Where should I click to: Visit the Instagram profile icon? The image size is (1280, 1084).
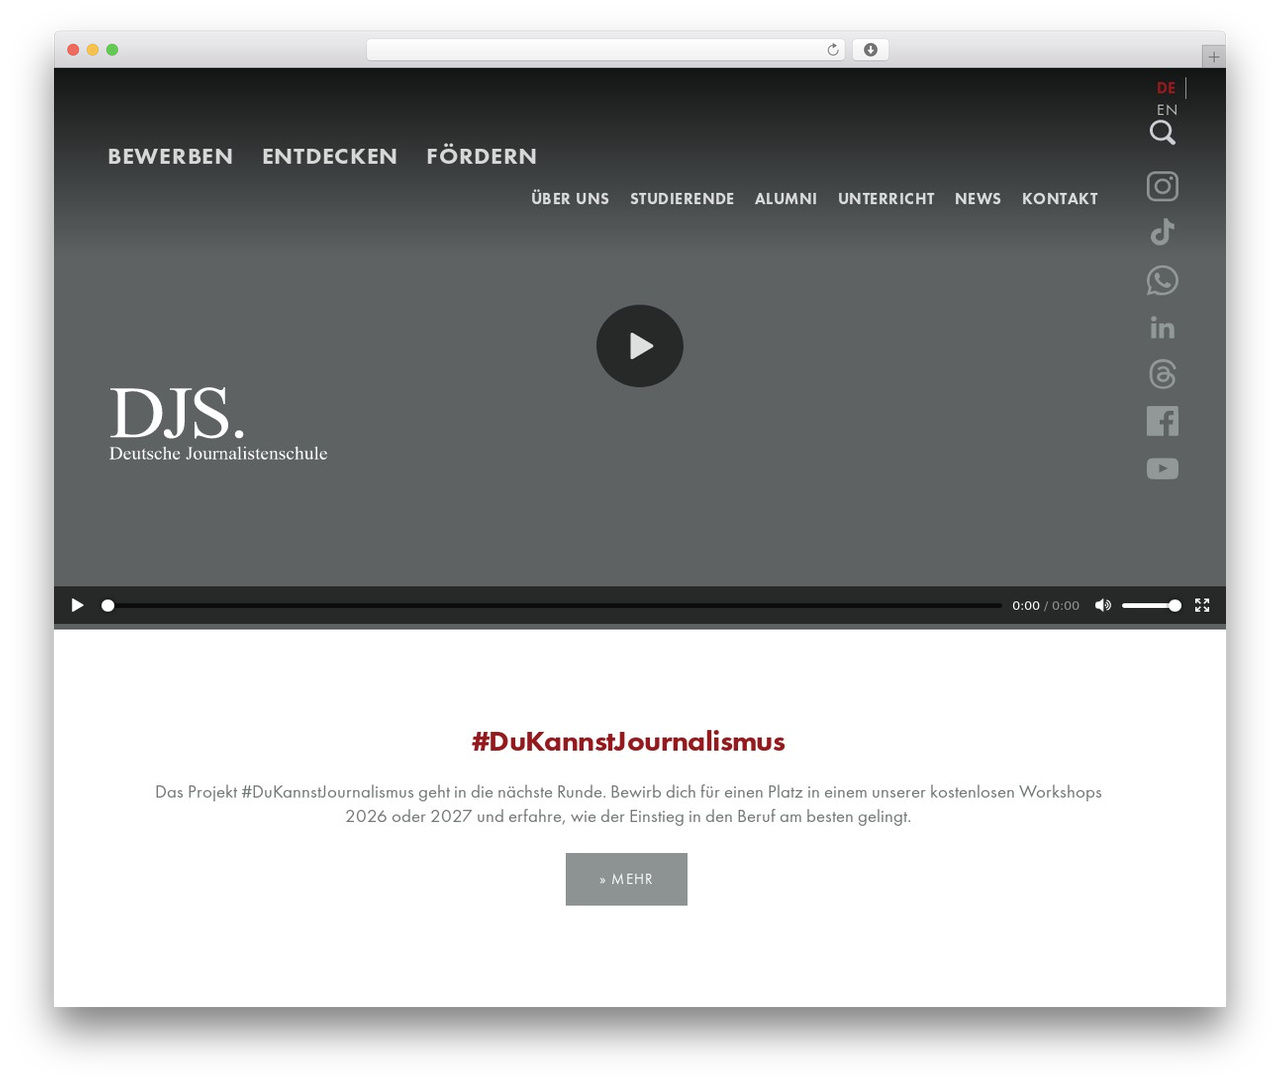pos(1162,186)
